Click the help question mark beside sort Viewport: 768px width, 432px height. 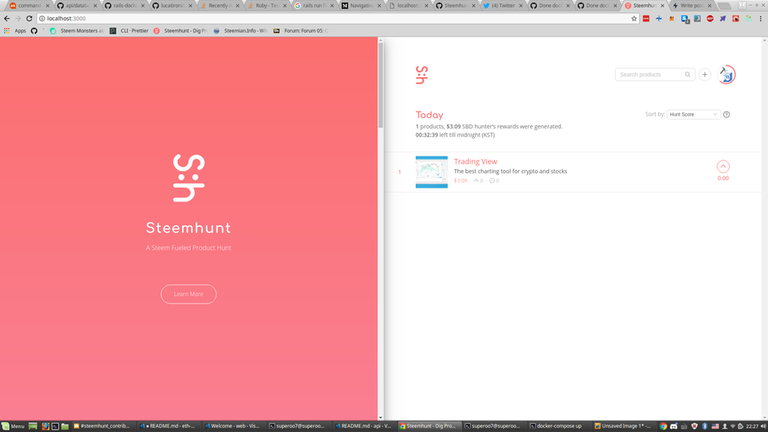726,115
